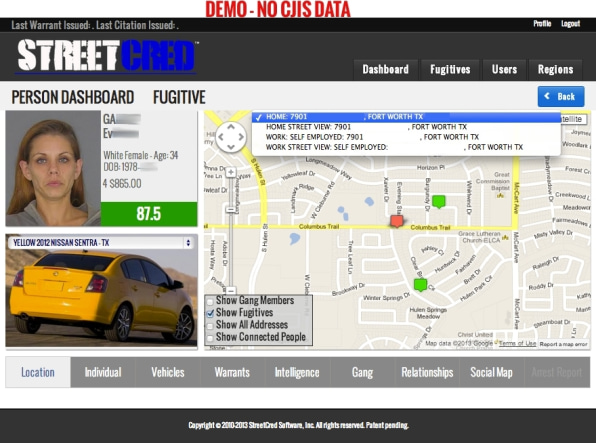
Task: Click the red fugitive map marker
Action: [396, 221]
